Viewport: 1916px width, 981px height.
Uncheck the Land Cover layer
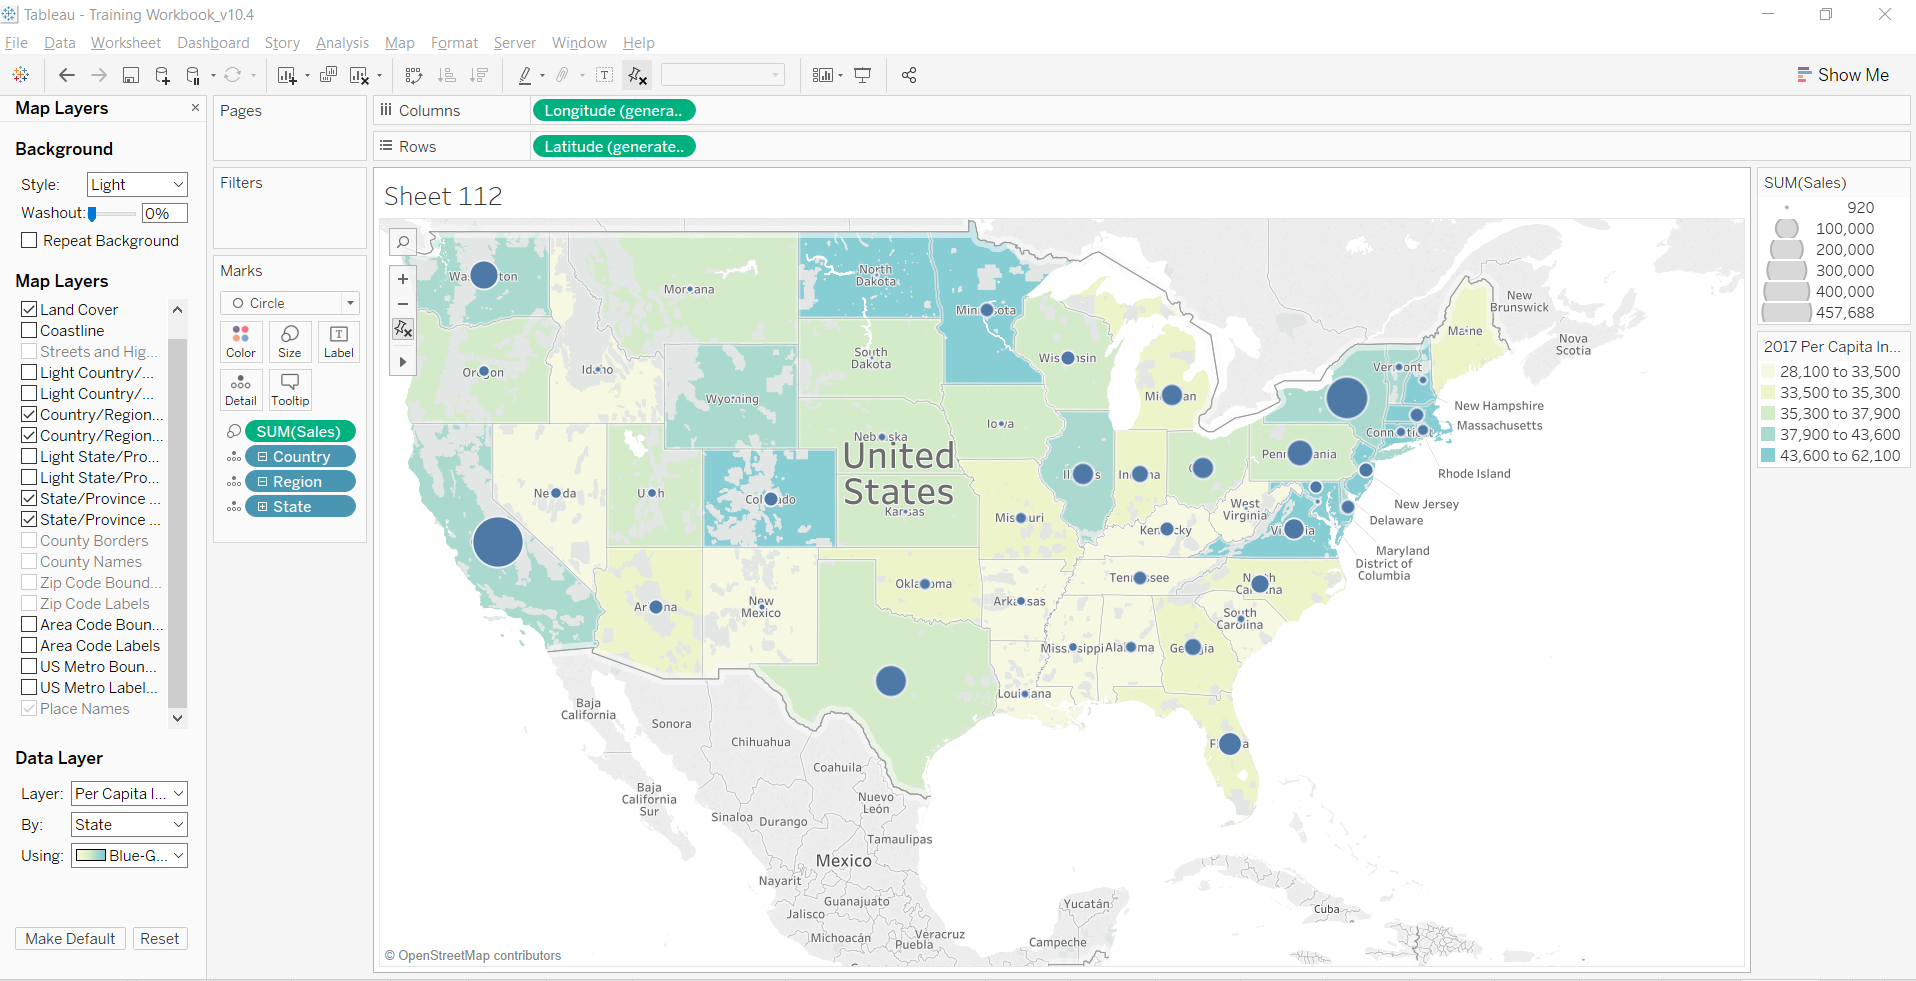[x=29, y=309]
